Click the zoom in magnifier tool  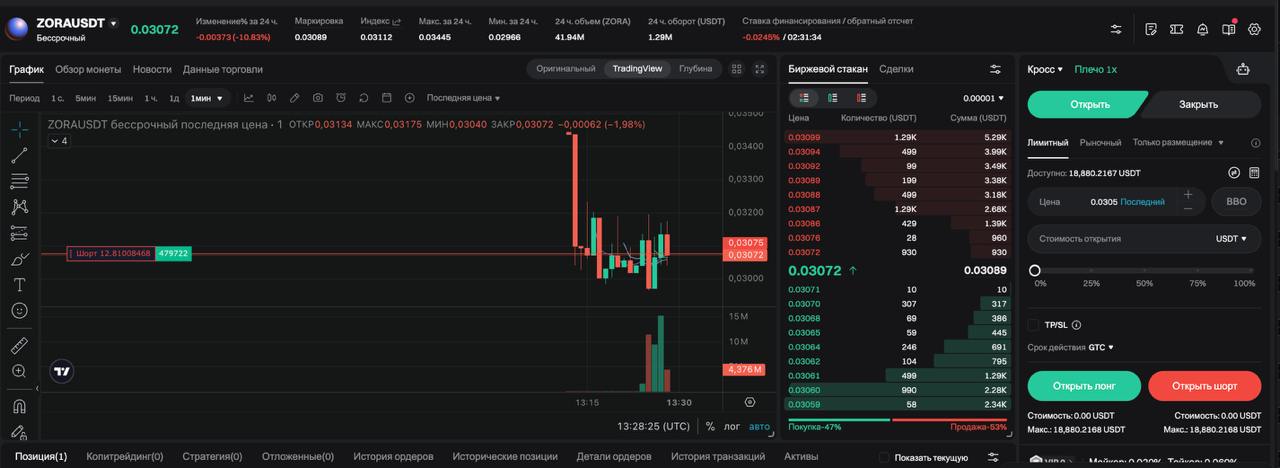(19, 371)
